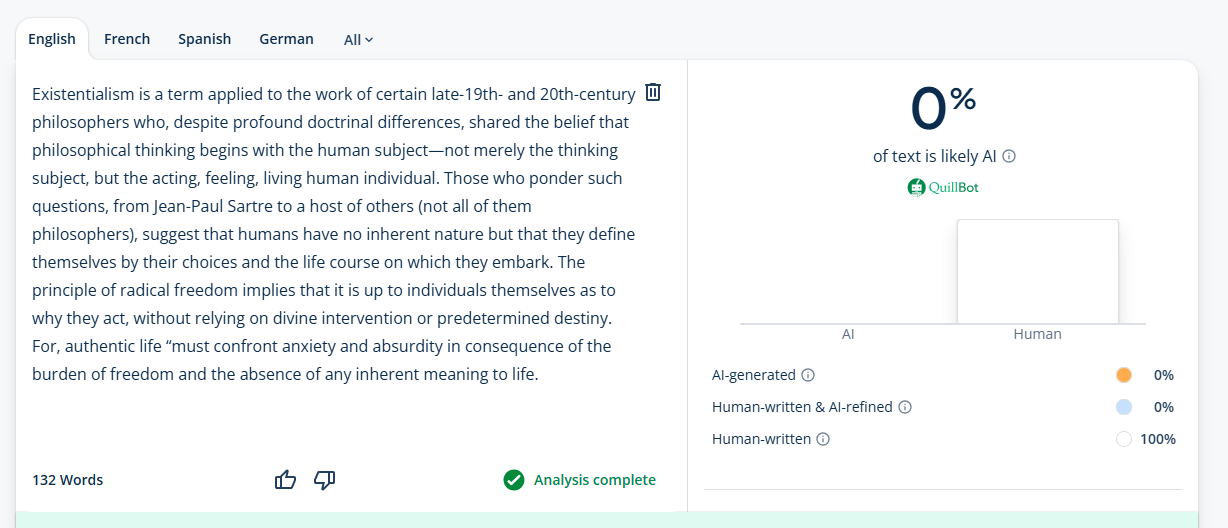Select the German language tab
1228x528 pixels.
point(286,39)
